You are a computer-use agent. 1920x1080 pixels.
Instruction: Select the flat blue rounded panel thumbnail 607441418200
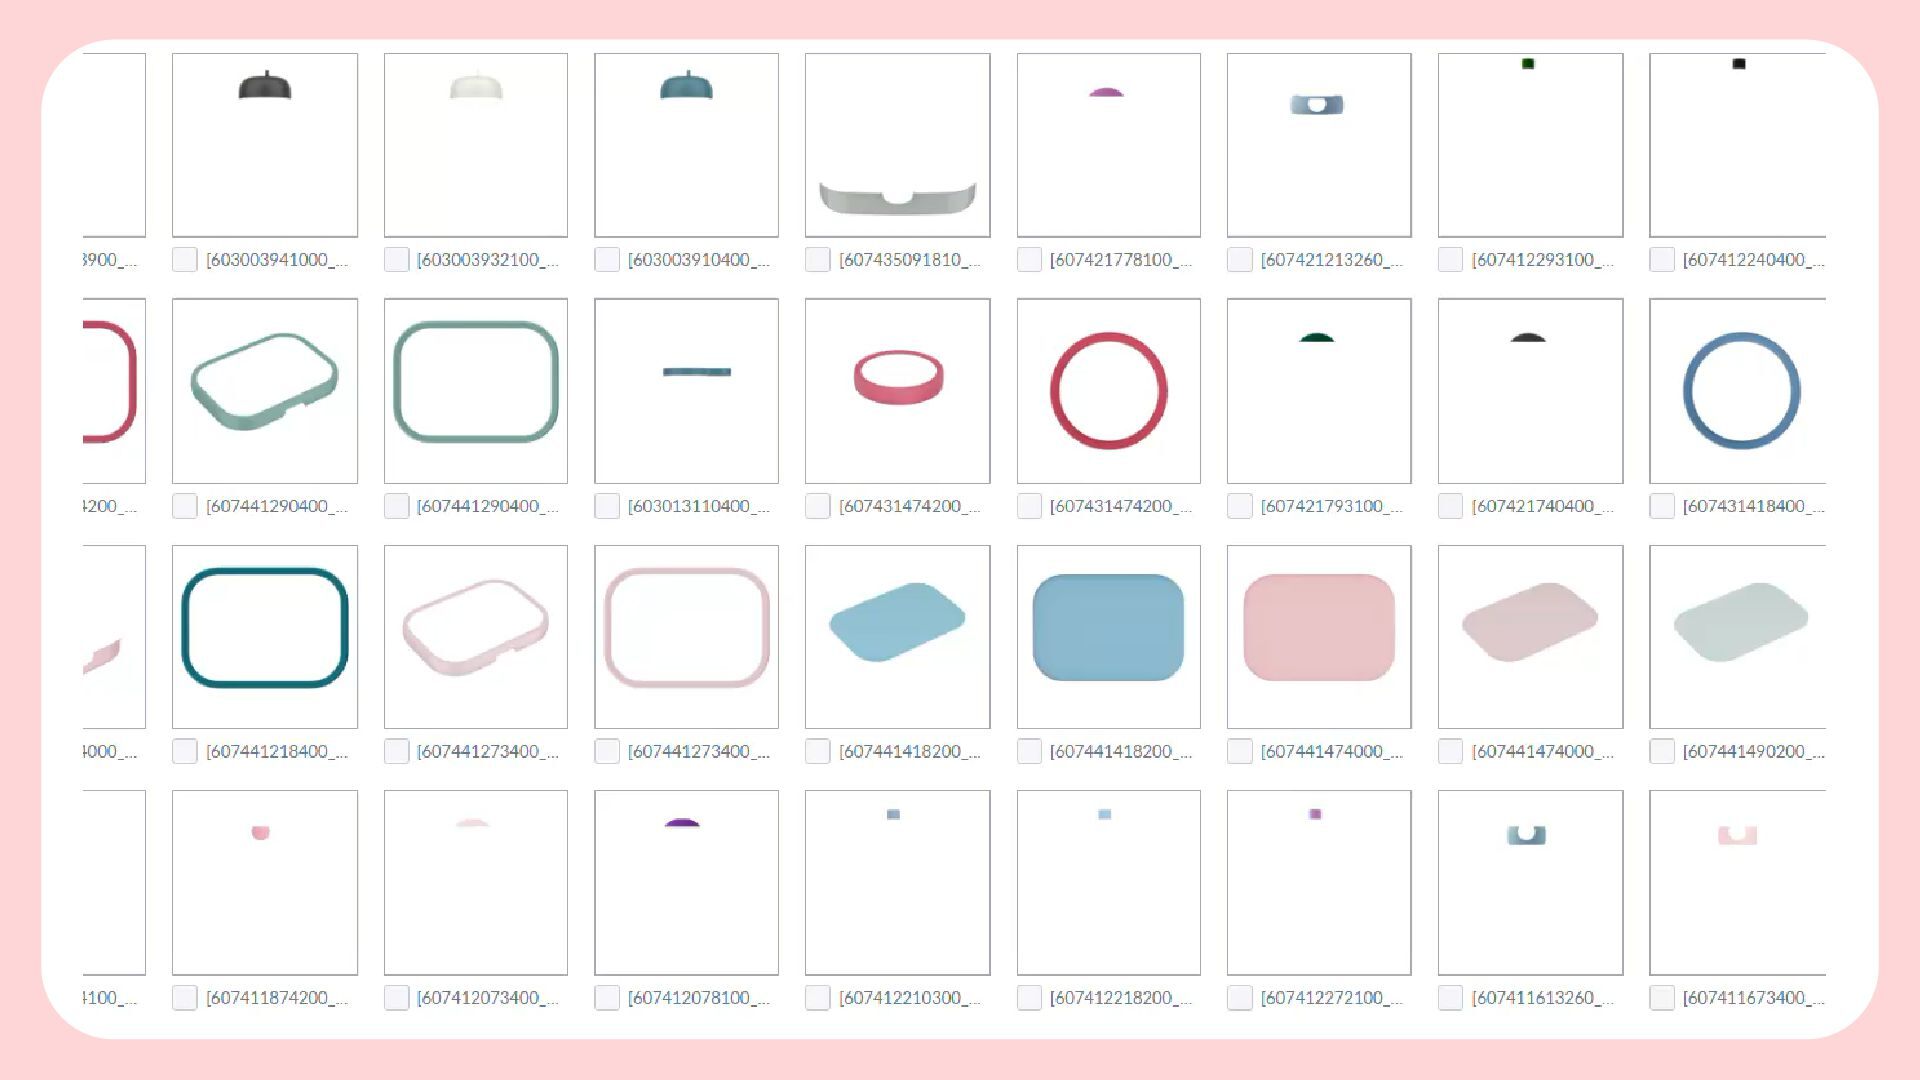tap(1109, 637)
